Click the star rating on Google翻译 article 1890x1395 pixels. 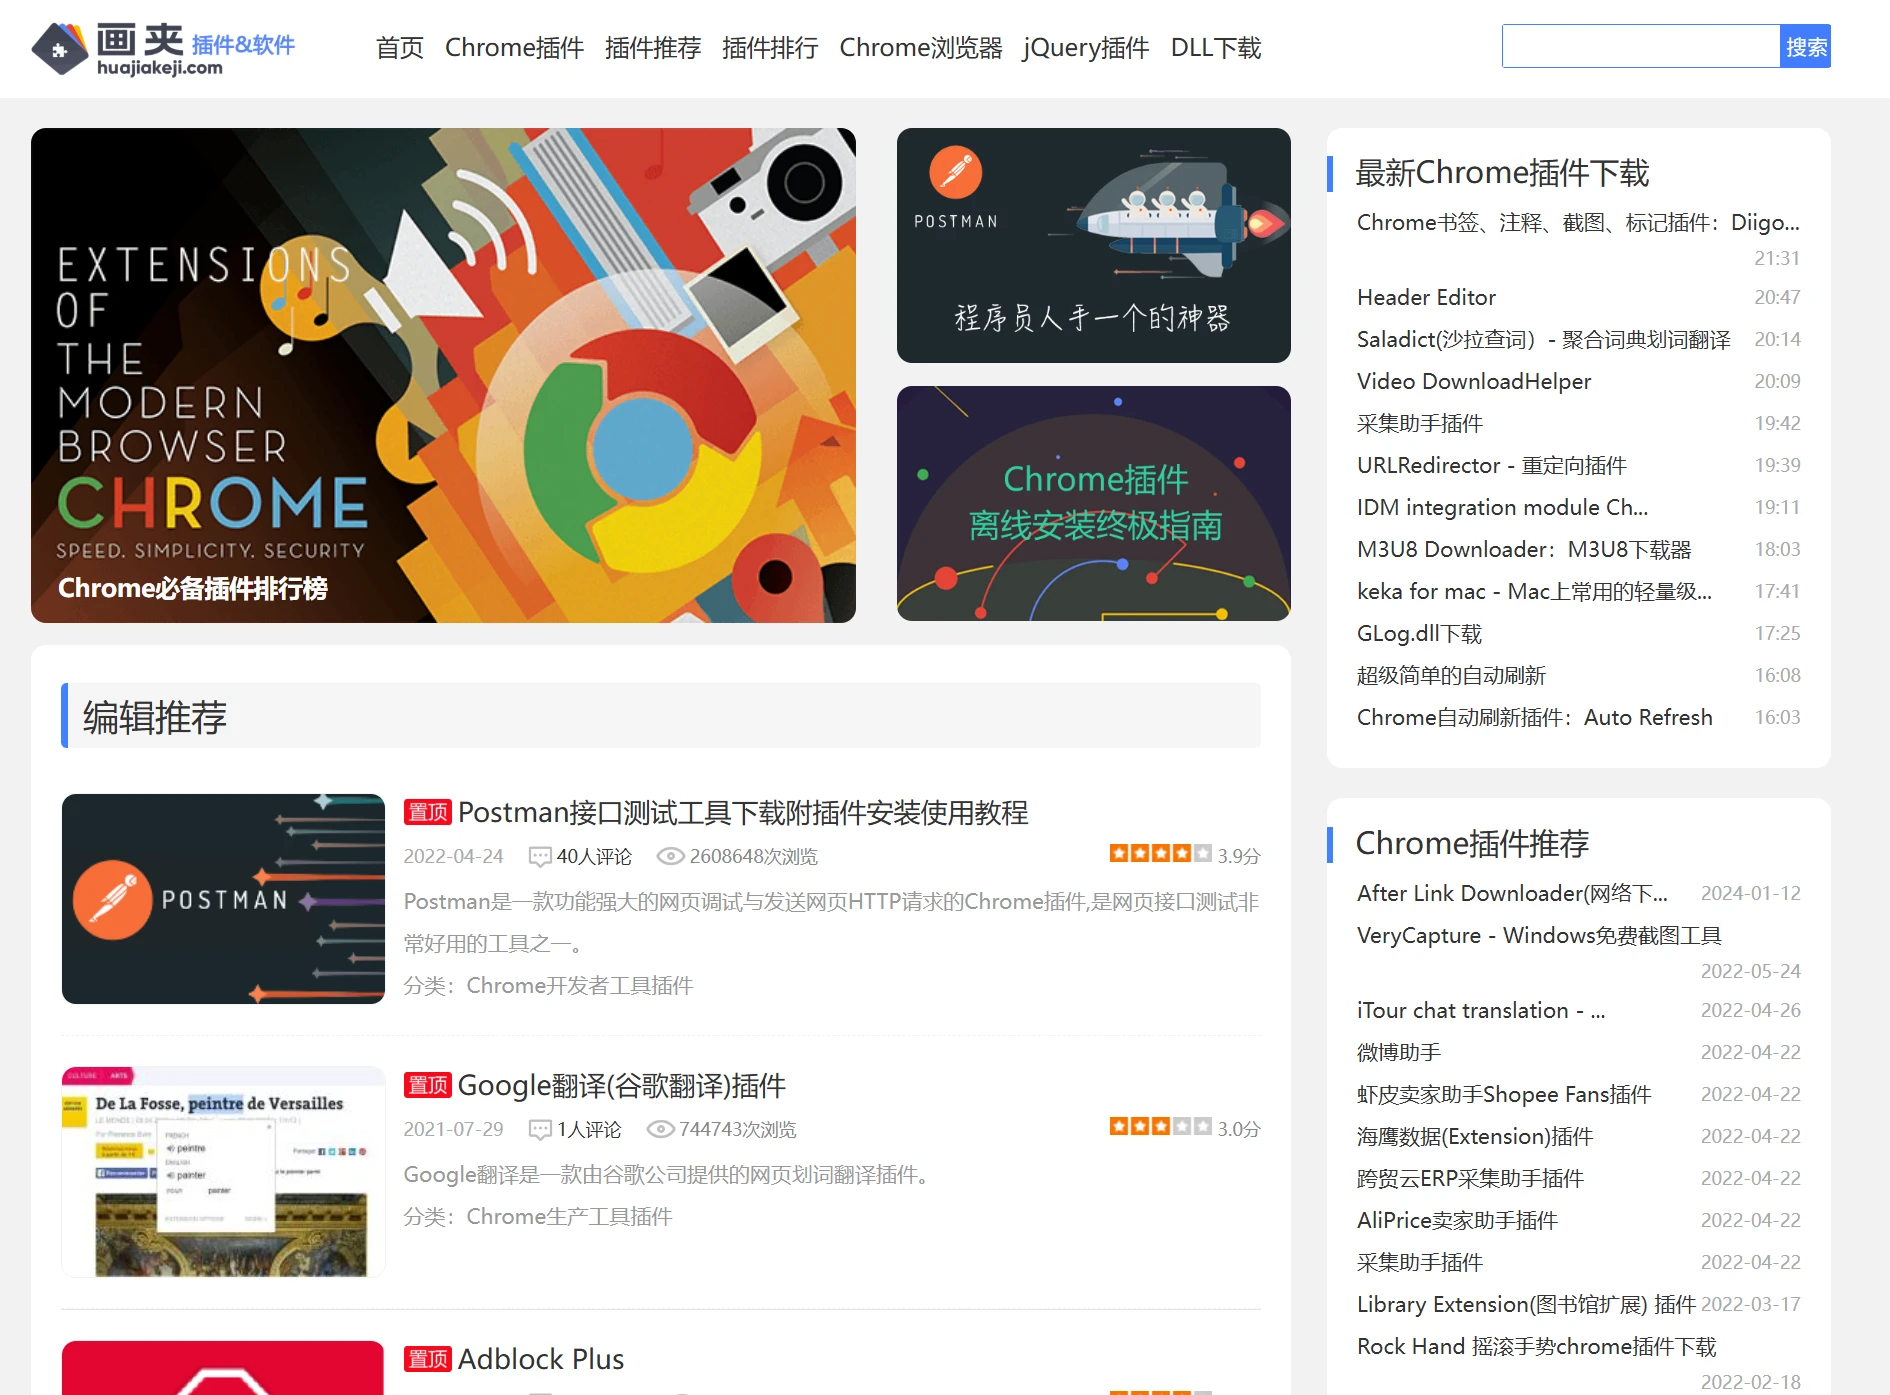click(1160, 1127)
